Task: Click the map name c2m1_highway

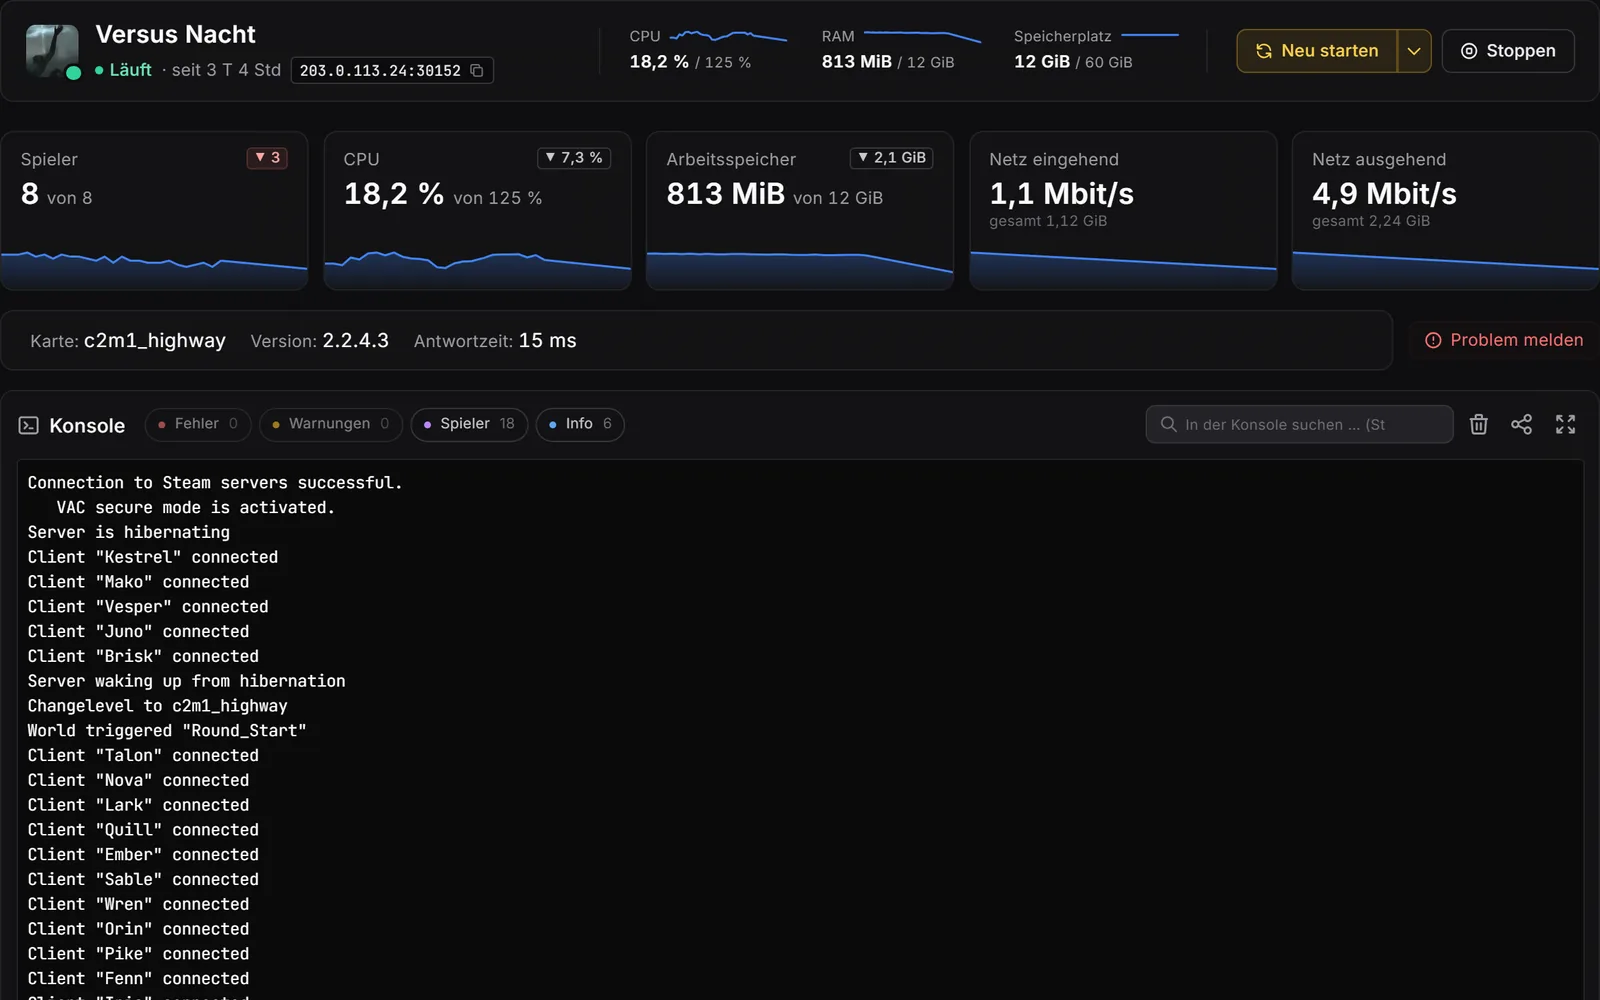Action: (x=155, y=341)
